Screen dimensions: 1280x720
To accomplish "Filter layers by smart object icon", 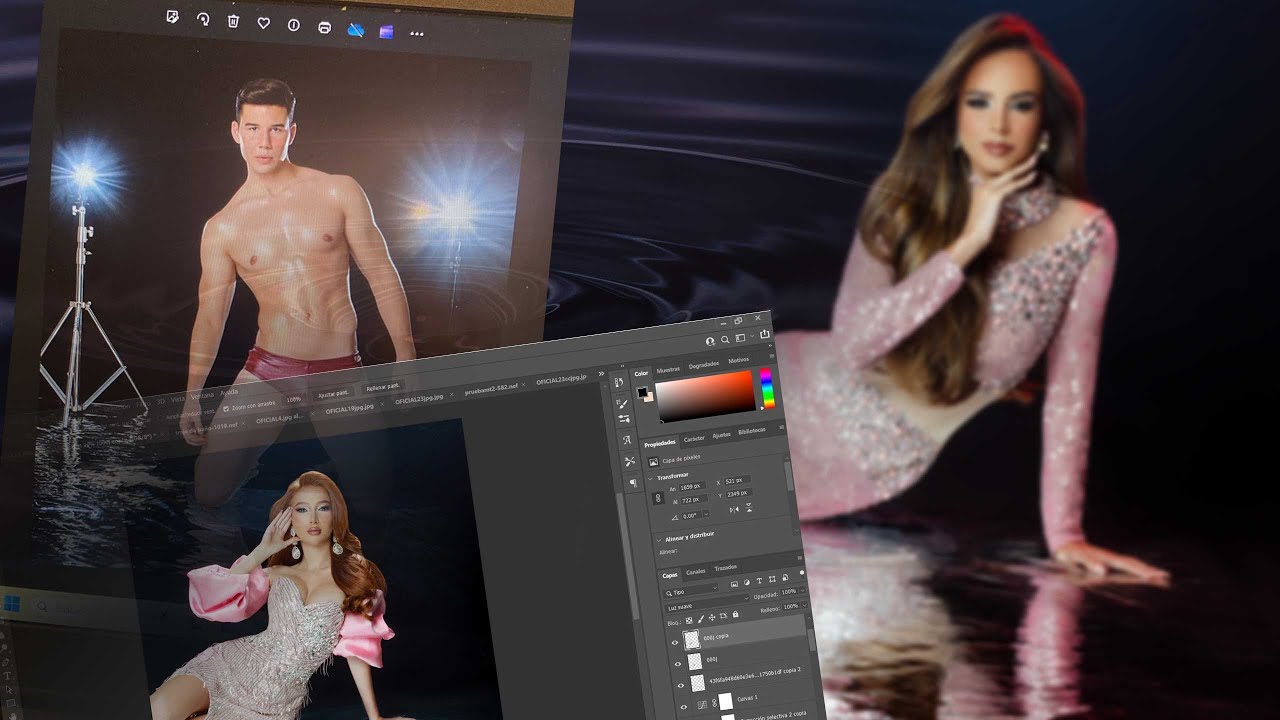I will [785, 578].
